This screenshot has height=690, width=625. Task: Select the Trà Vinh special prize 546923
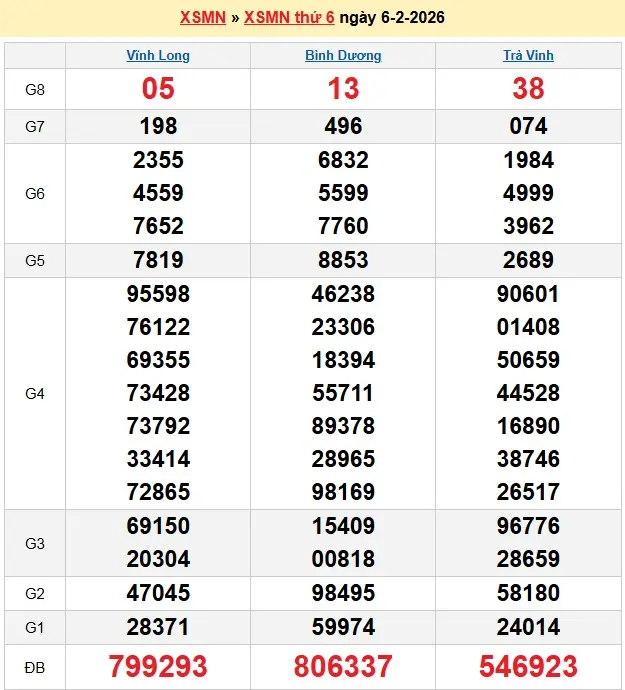(528, 666)
